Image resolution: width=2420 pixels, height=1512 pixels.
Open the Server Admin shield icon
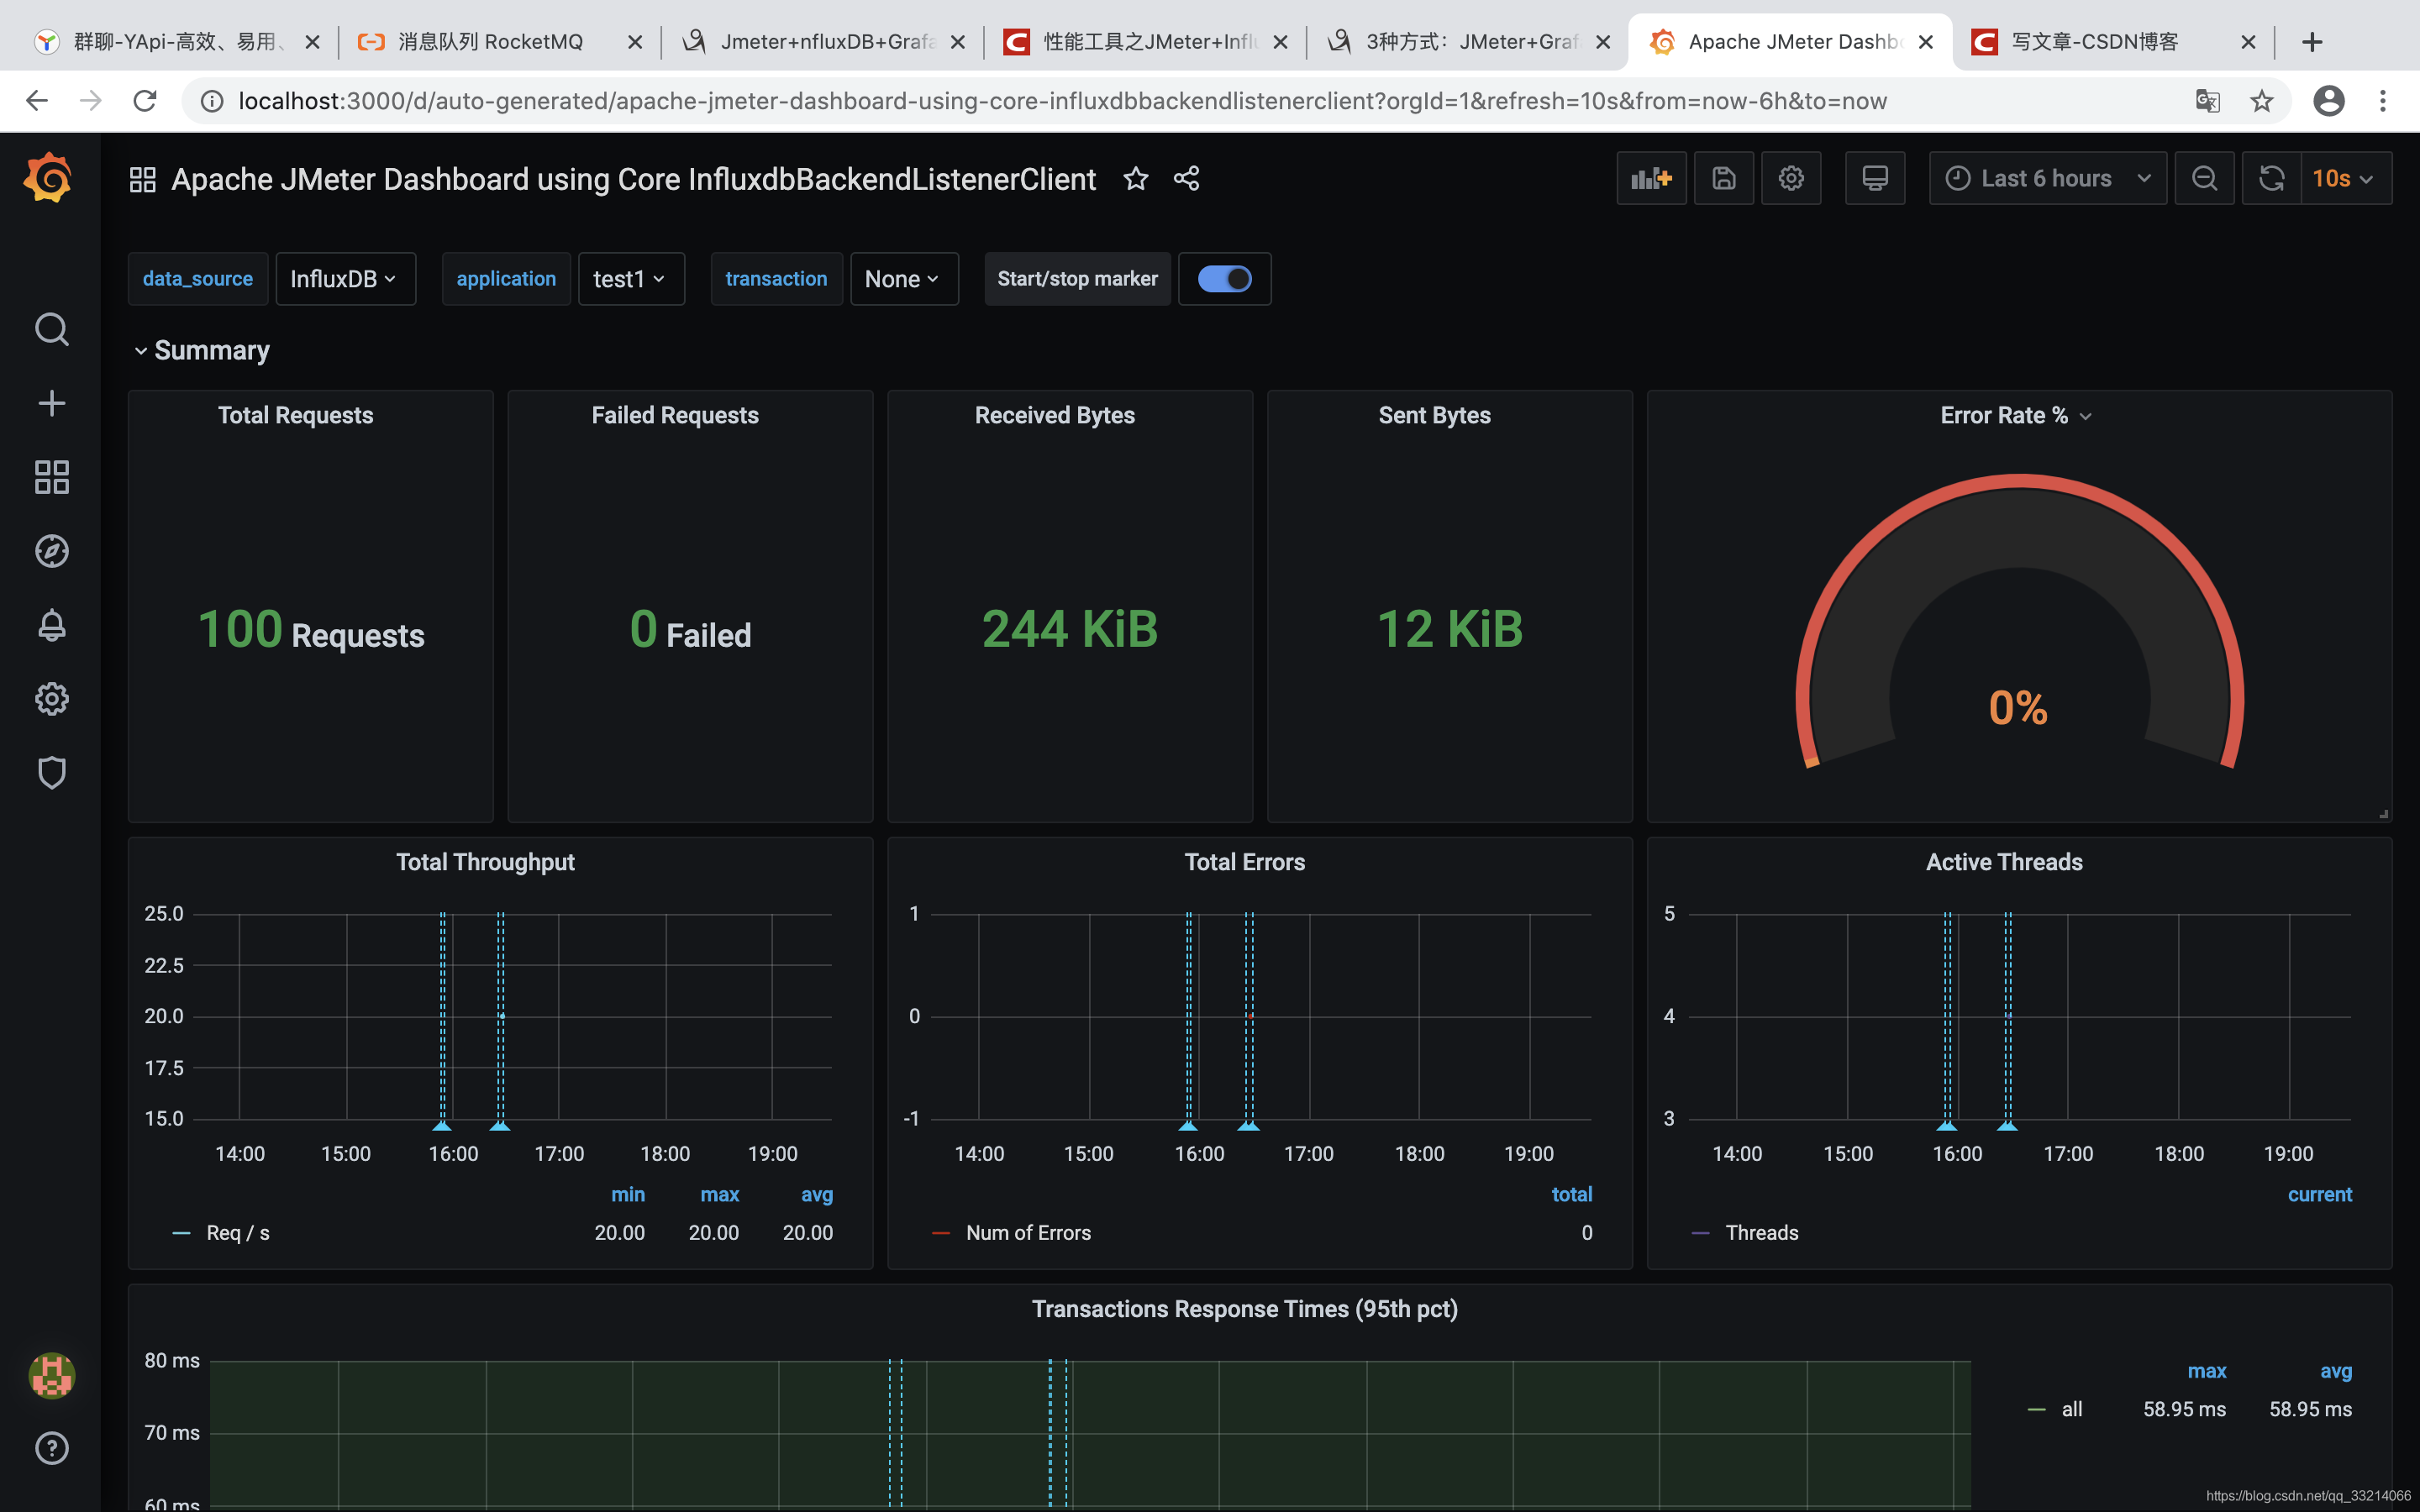pos(51,773)
